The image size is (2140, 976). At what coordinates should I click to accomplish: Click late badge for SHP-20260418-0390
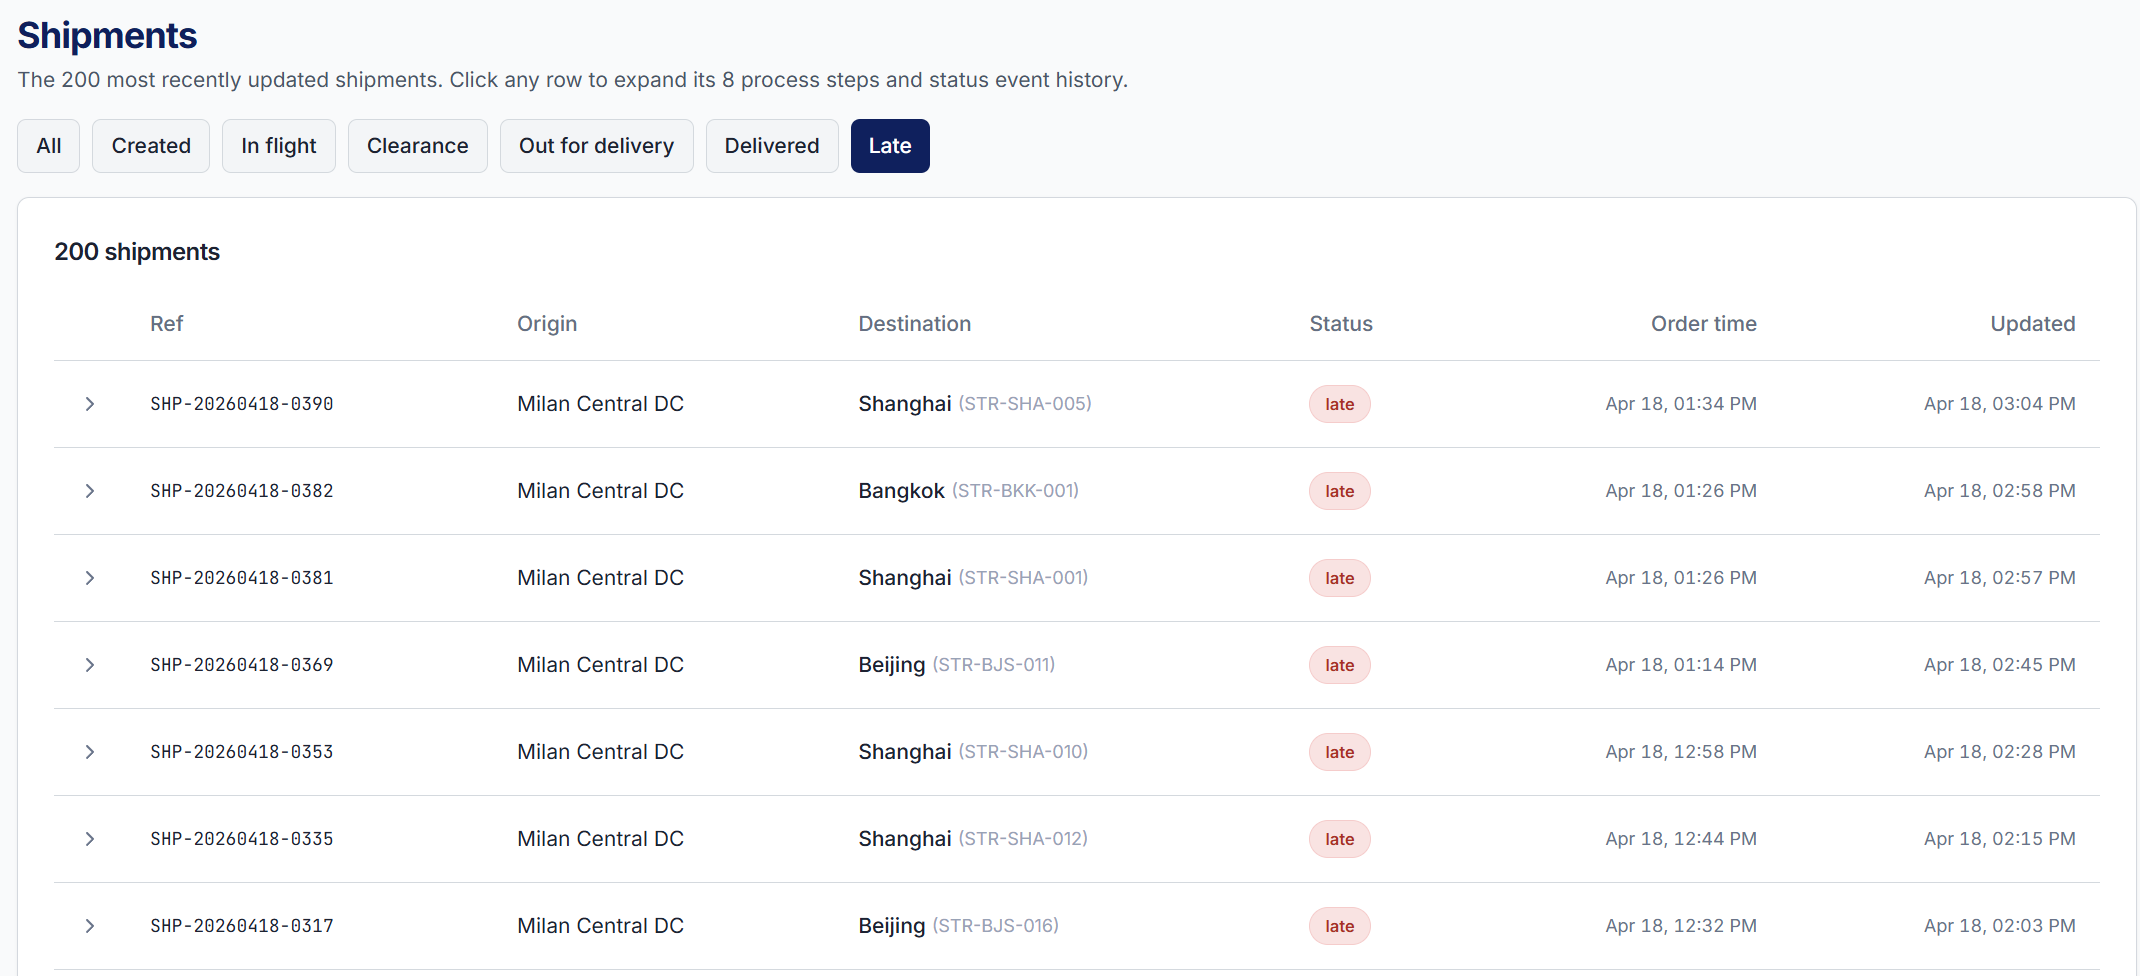1340,404
